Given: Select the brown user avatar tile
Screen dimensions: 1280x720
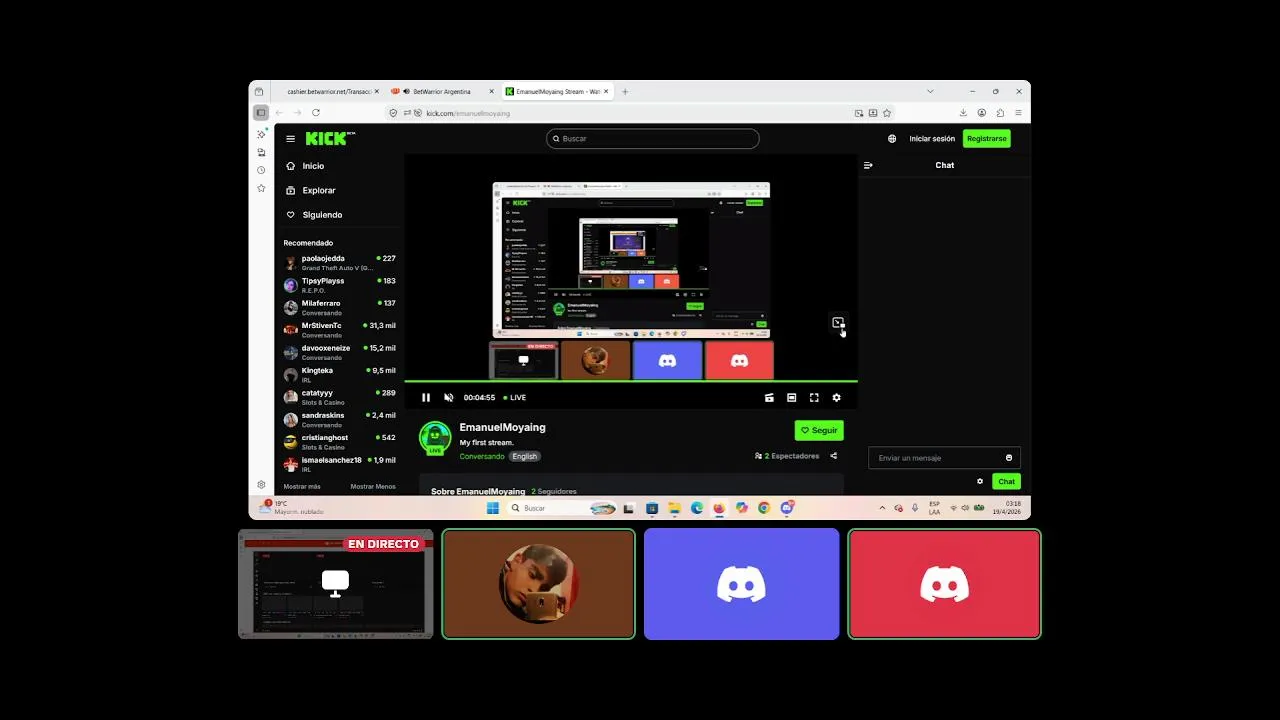Looking at the screenshot, I should pos(539,584).
